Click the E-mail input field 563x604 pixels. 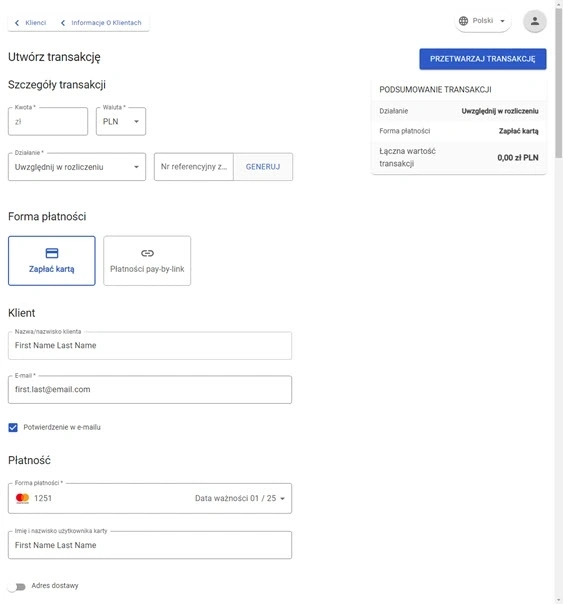tap(150, 389)
